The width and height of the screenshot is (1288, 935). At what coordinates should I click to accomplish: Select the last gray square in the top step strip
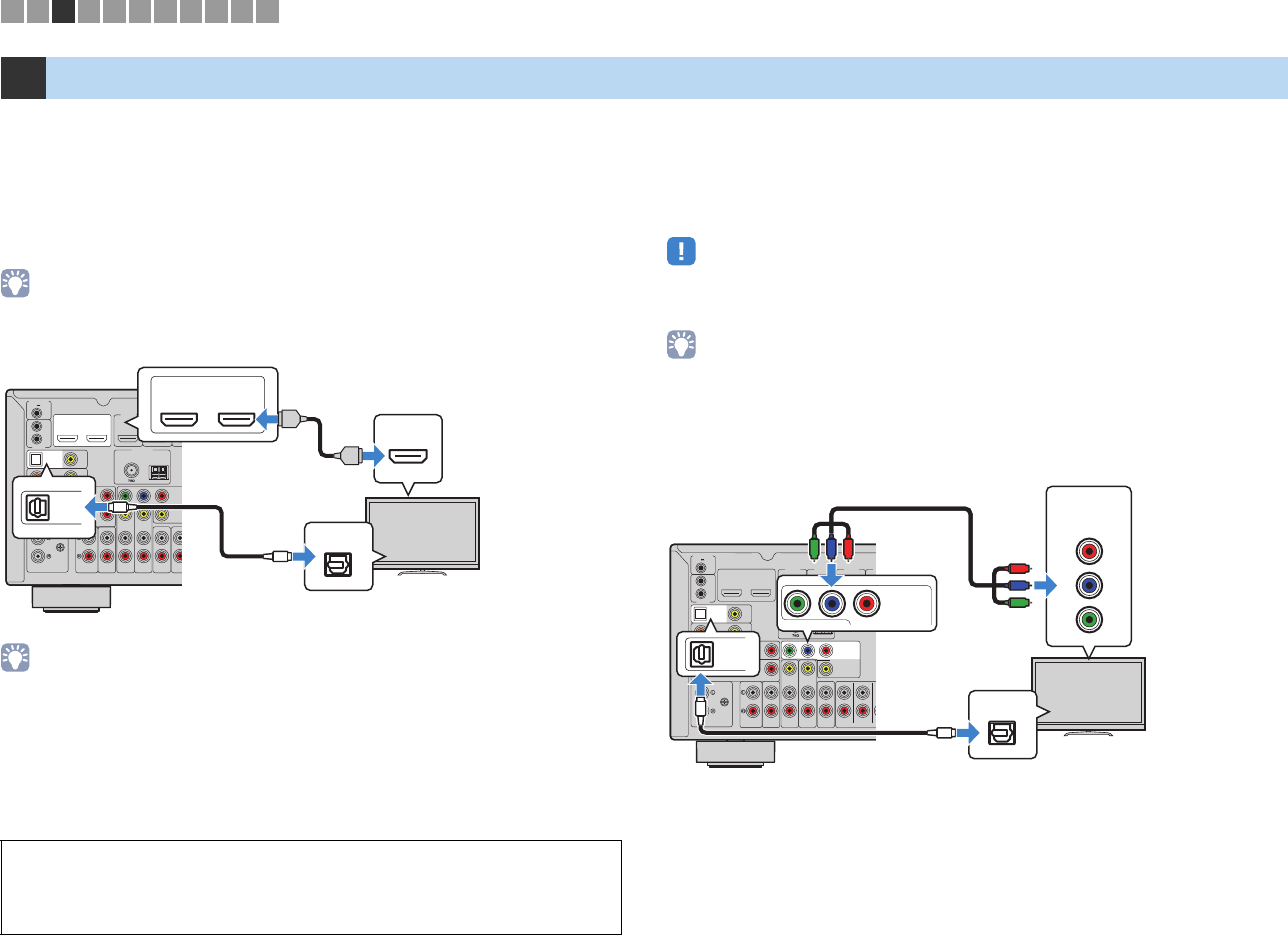(x=267, y=12)
